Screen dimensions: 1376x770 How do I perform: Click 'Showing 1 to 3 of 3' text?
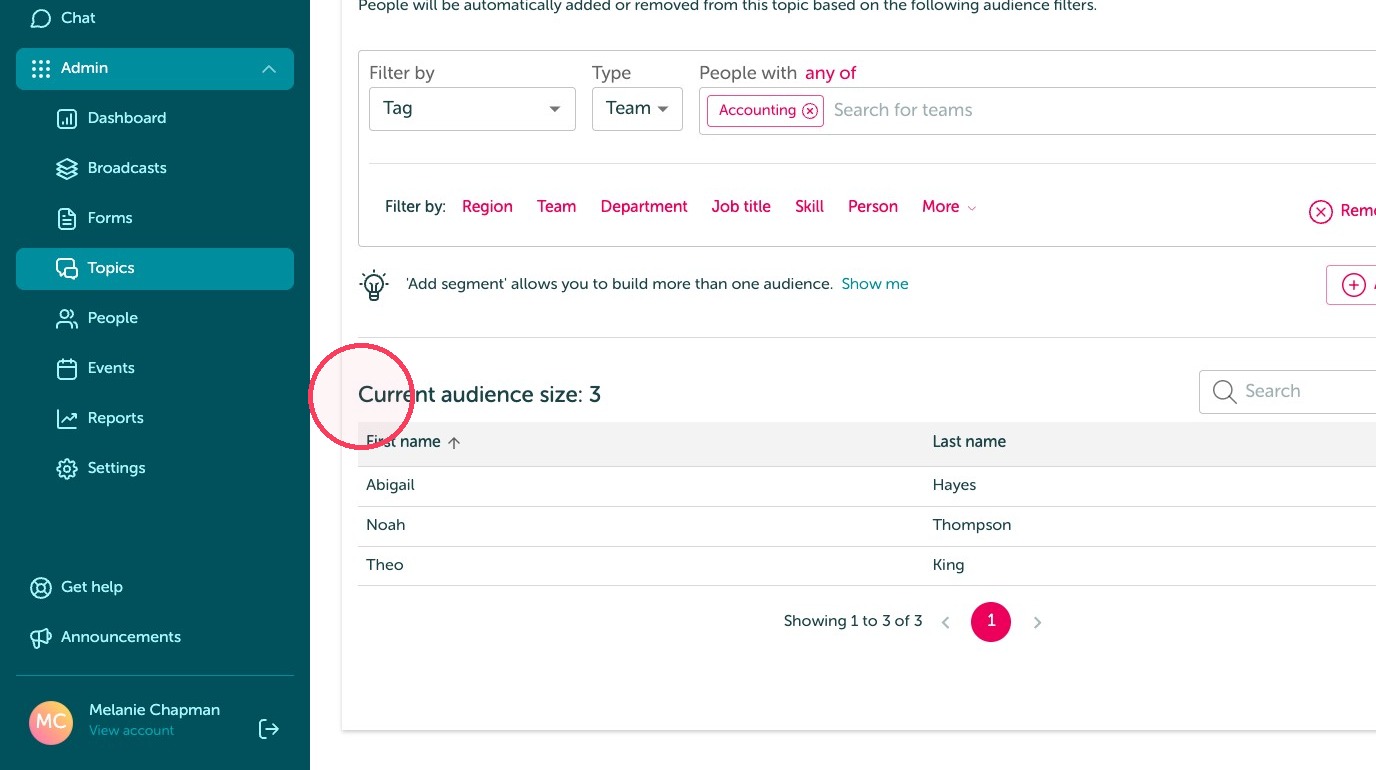853,621
